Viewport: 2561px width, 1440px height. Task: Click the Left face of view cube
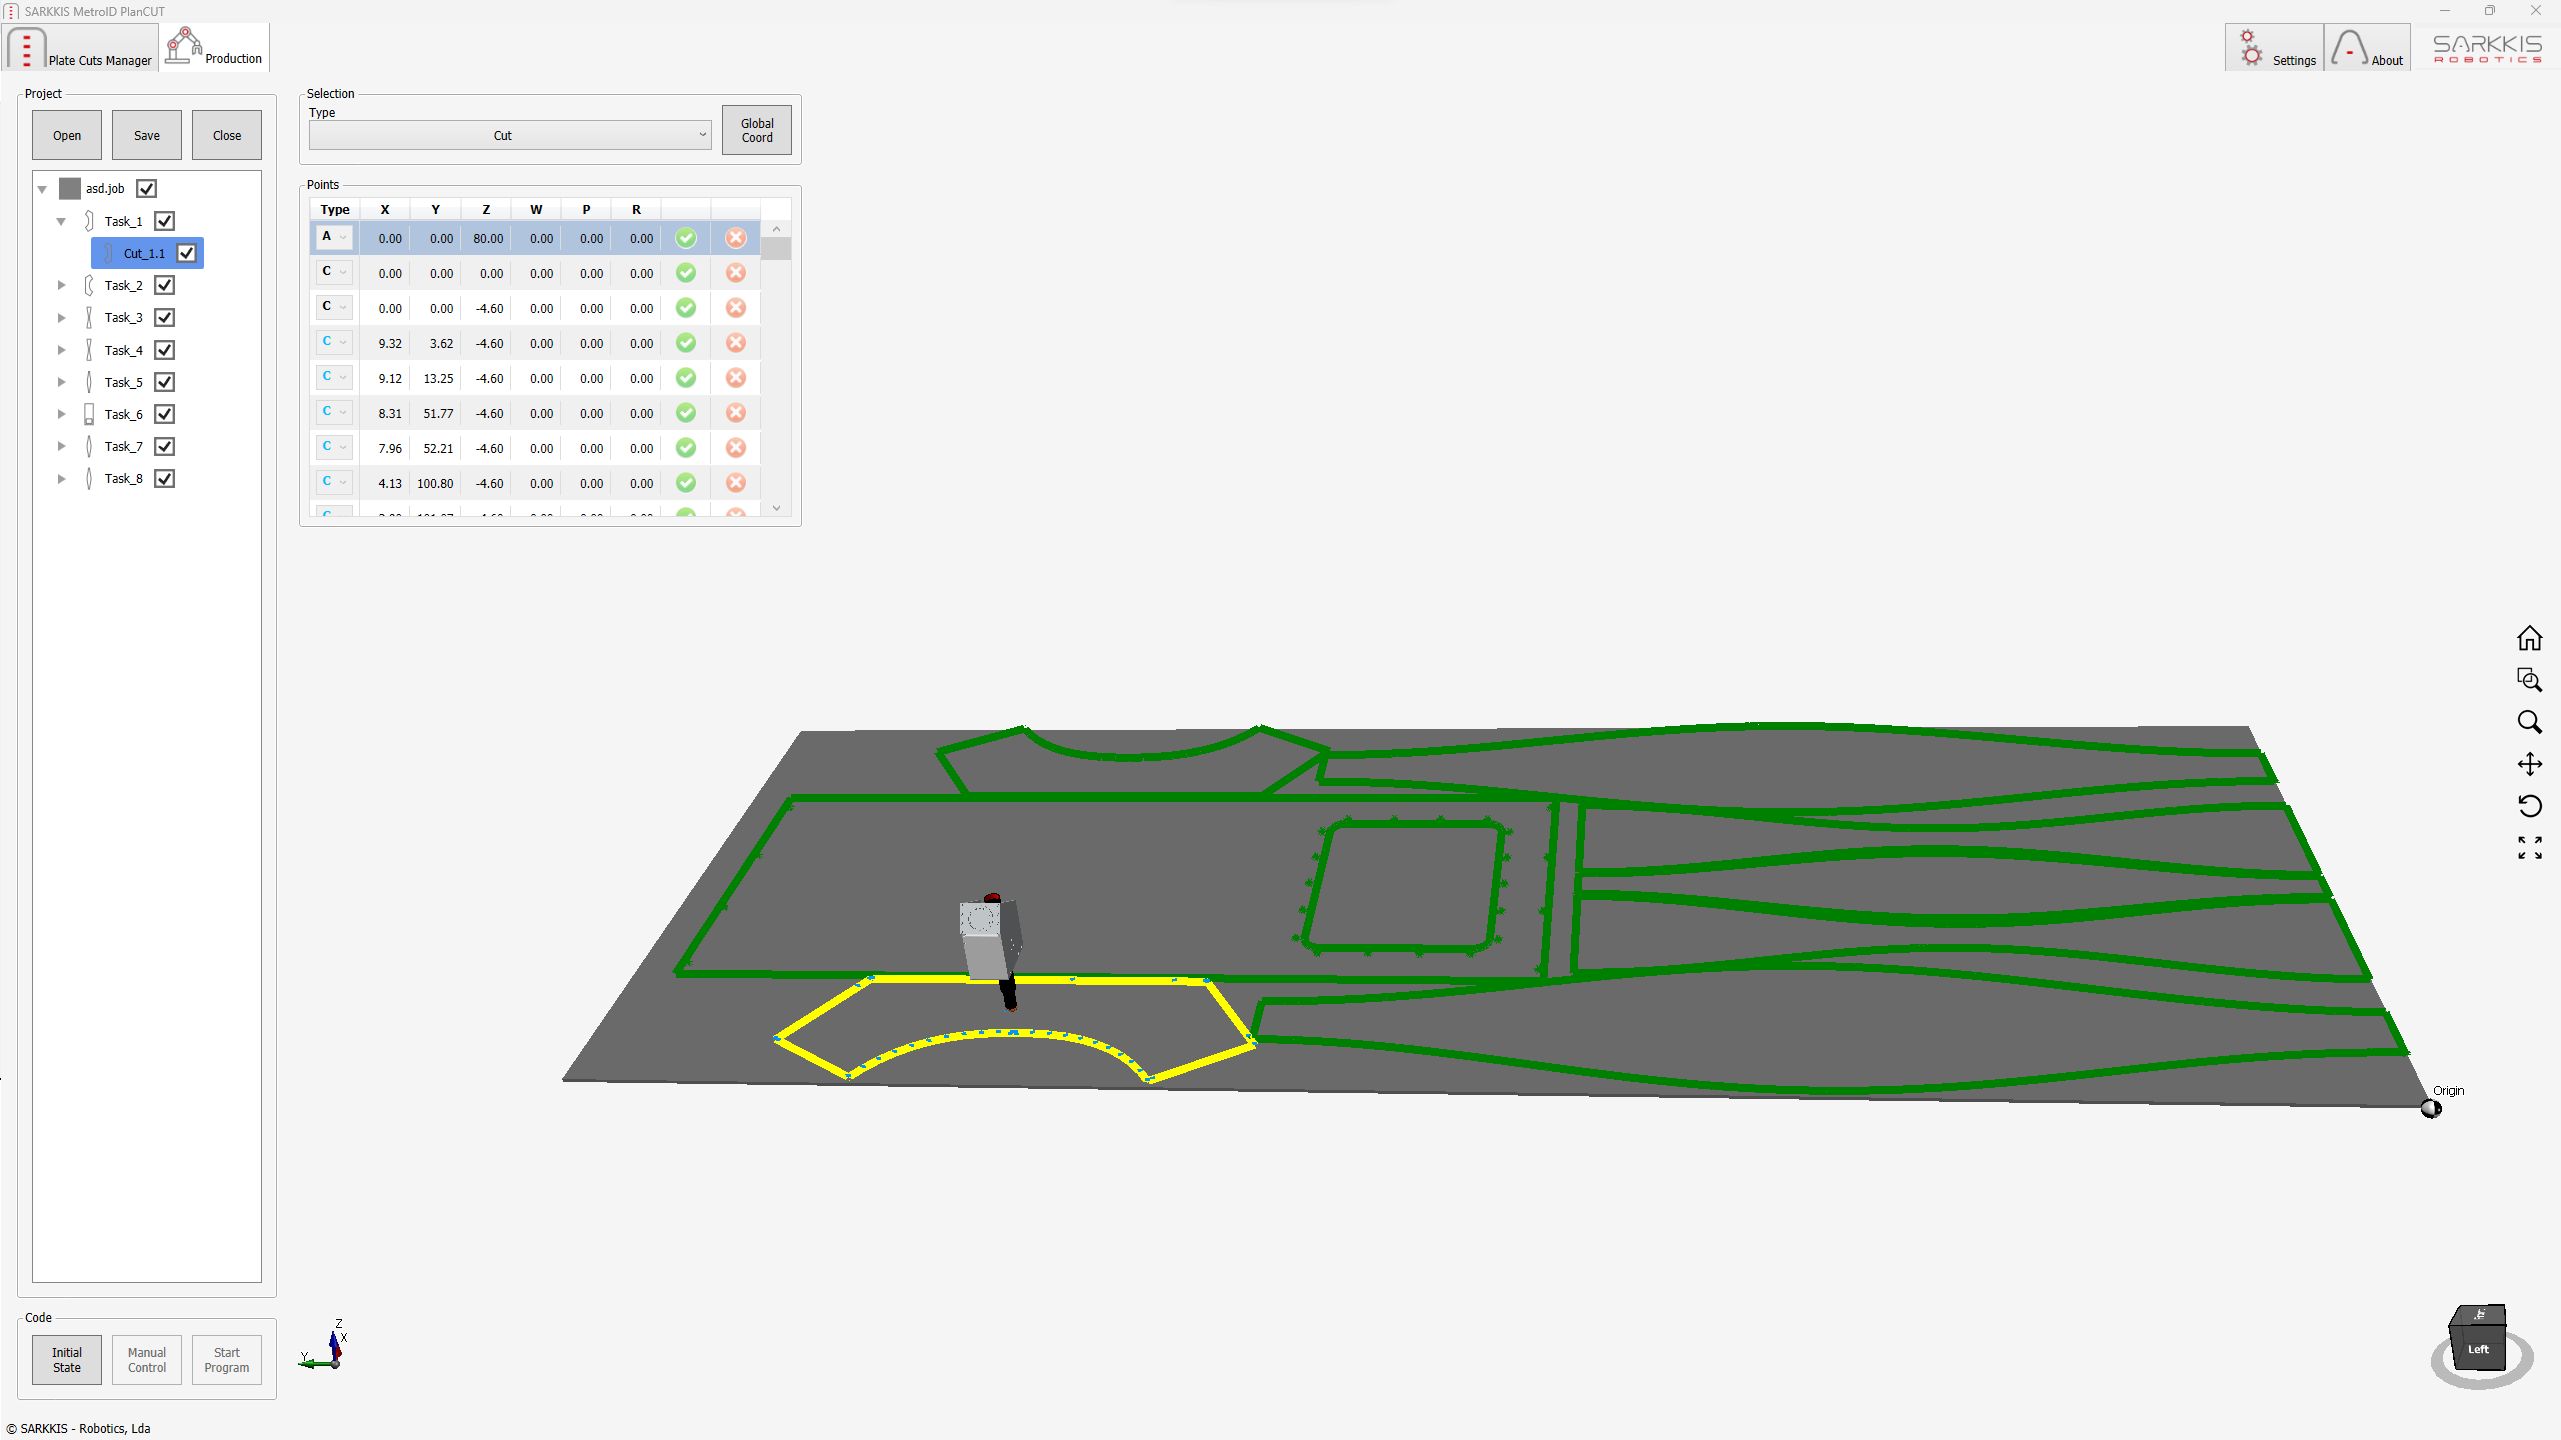[x=2477, y=1349]
